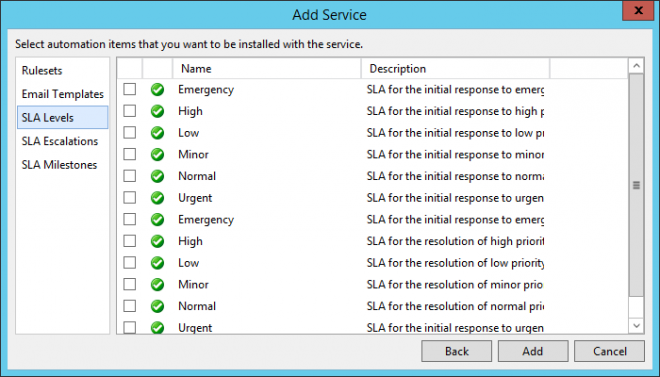
Task: Click green check icon for High resolution SLA
Action: click(x=157, y=241)
